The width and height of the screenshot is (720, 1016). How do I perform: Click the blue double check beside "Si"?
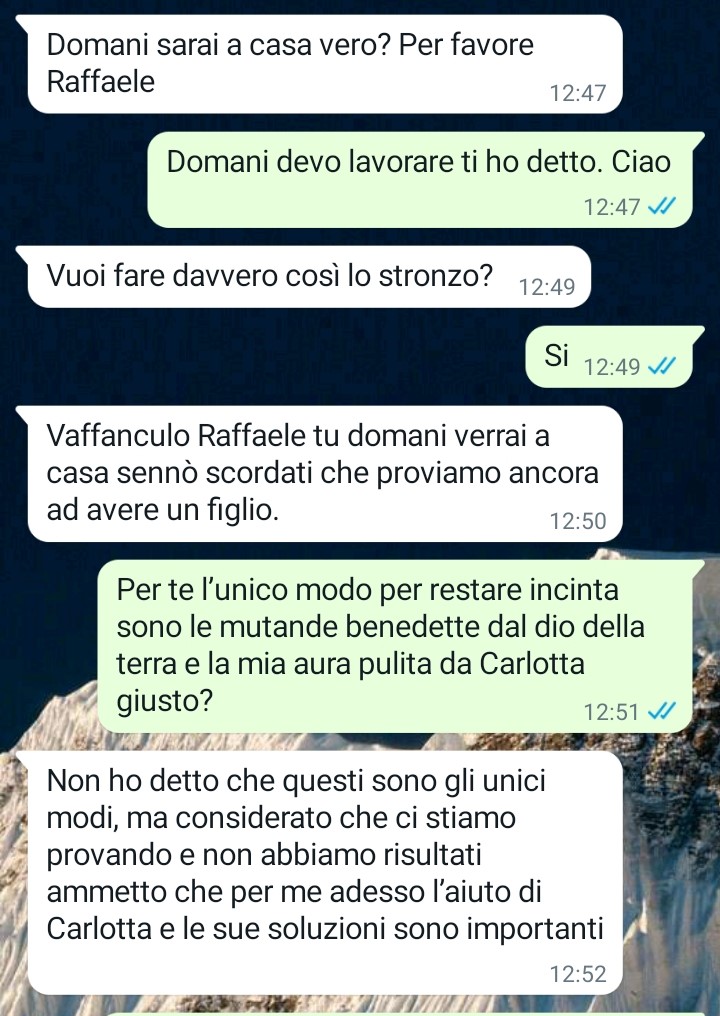pos(662,367)
